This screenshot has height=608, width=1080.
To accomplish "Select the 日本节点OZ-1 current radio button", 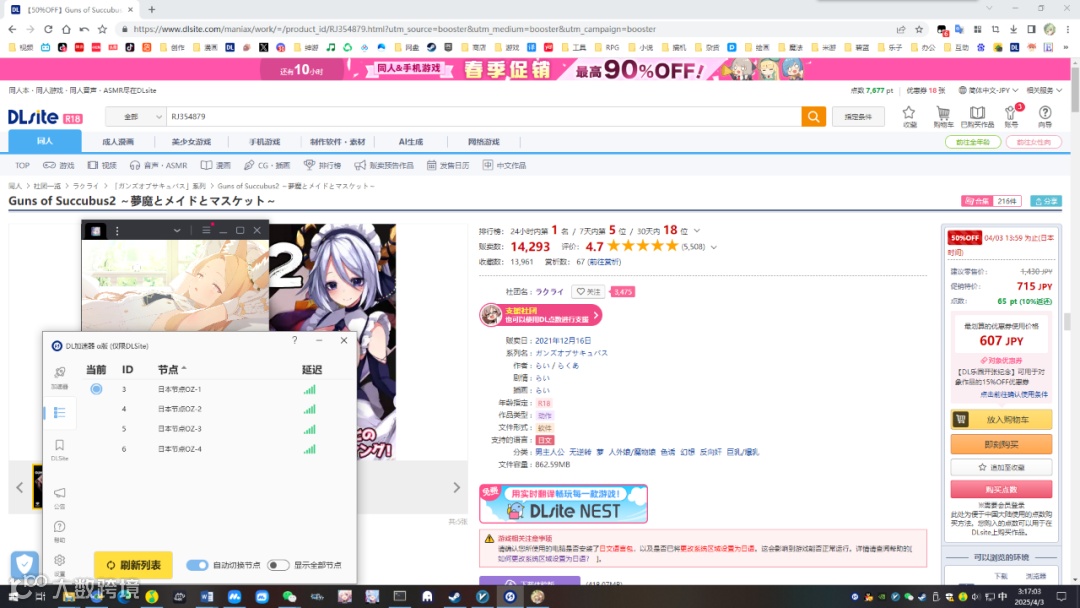I will coord(96,389).
